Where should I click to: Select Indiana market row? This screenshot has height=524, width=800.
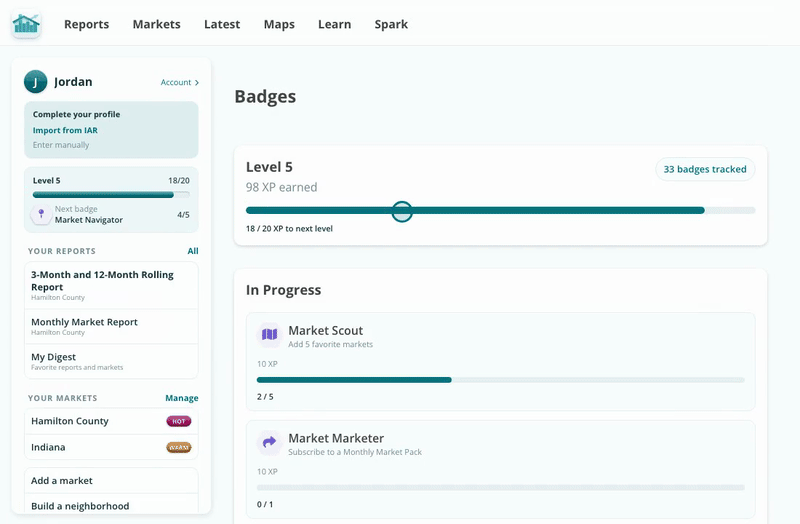(x=111, y=447)
